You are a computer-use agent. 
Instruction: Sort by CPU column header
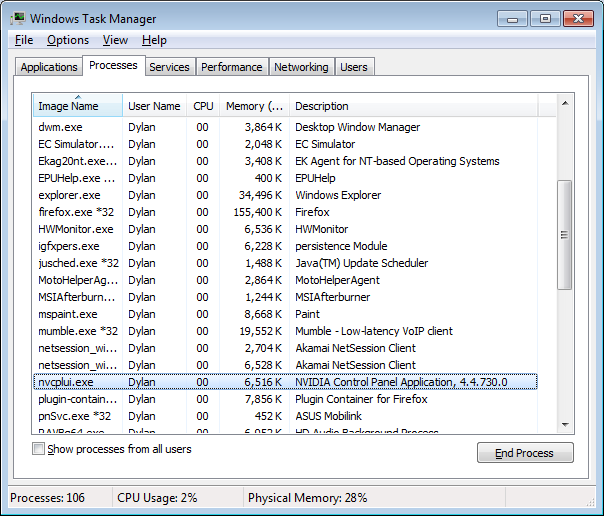[203, 106]
